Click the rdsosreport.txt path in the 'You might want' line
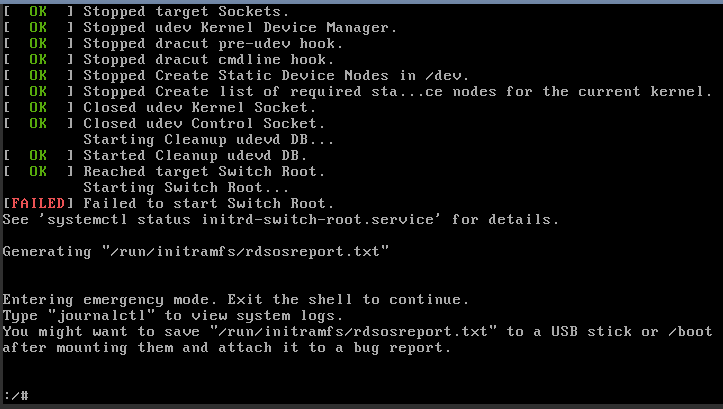723x409 pixels. 353,332
